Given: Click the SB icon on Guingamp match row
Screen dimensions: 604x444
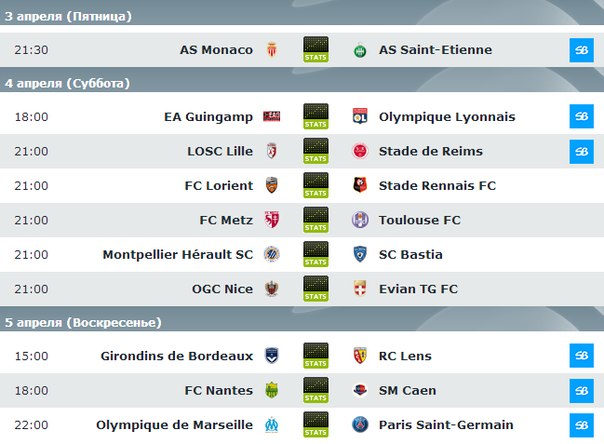Looking at the screenshot, I should pos(581,116).
